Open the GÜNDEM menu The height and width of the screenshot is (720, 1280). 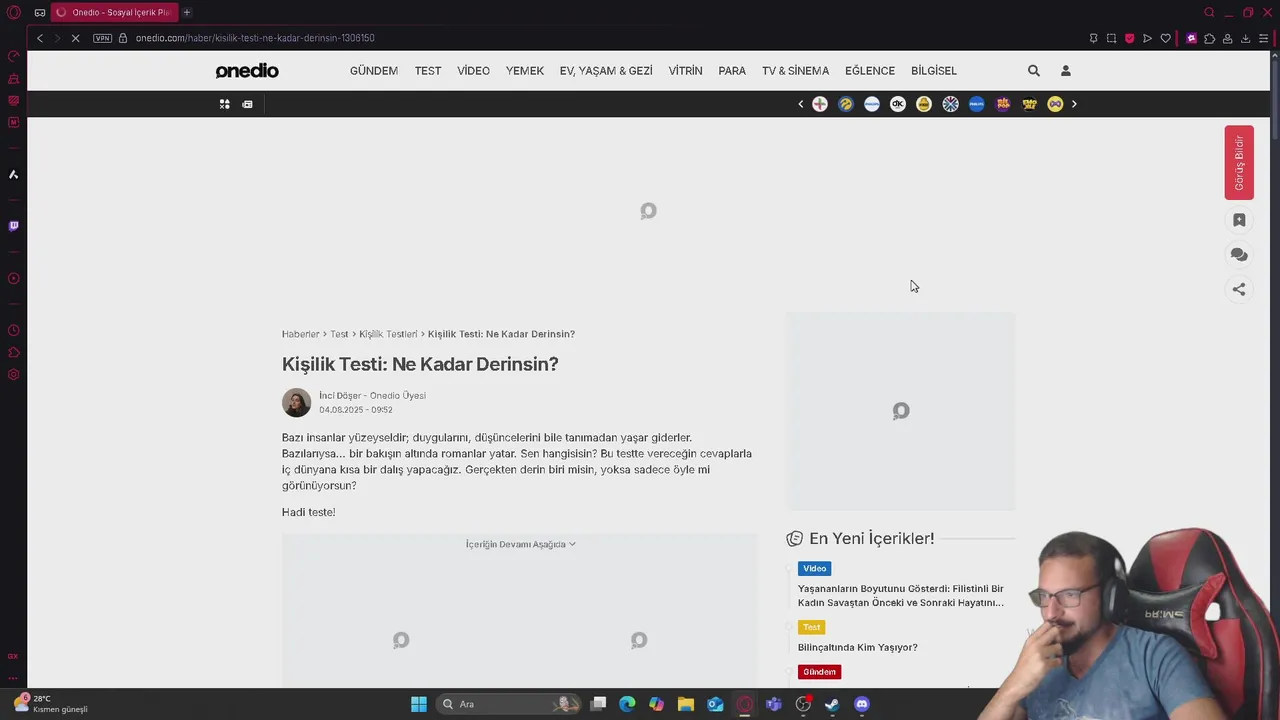point(374,71)
